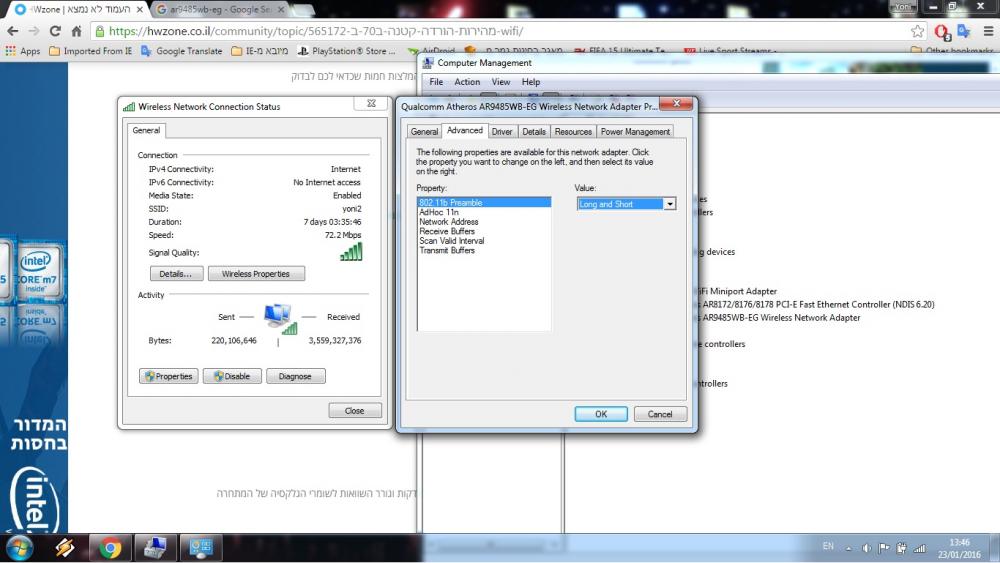Select the Network Address property
The width and height of the screenshot is (1000, 563).
click(x=484, y=221)
